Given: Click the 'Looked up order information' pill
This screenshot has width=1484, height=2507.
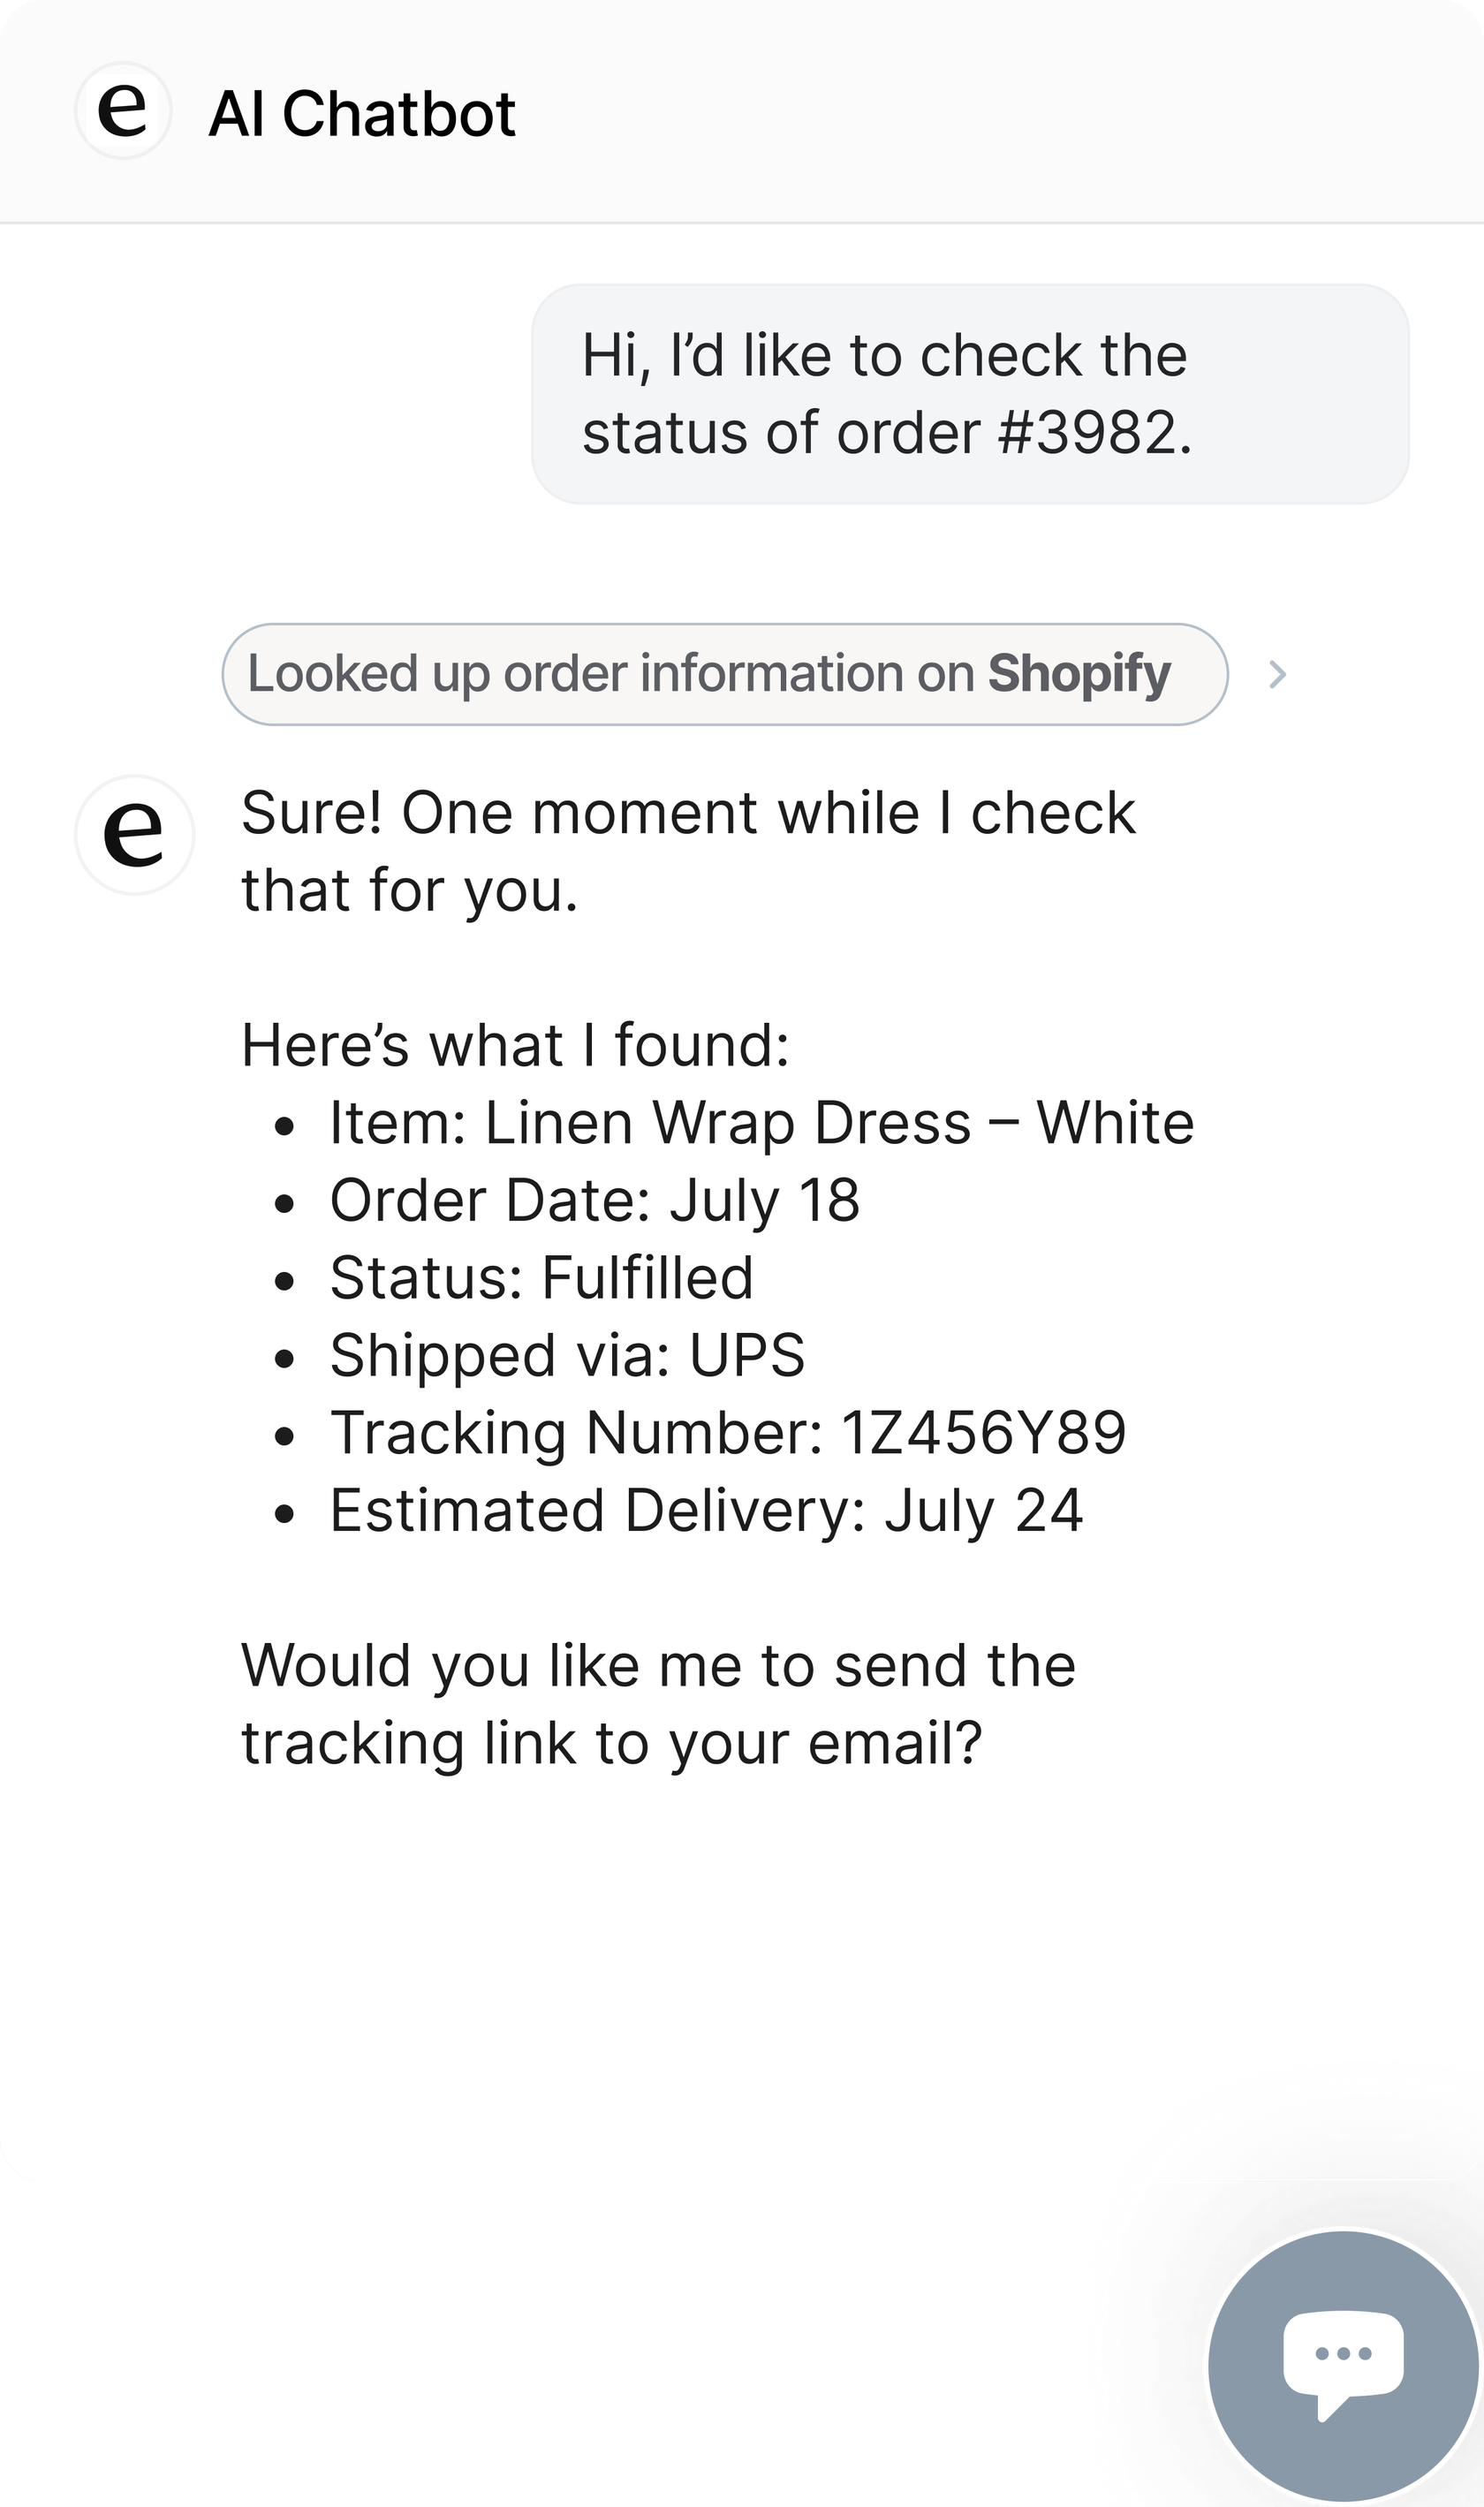Looking at the screenshot, I should point(610,674).
